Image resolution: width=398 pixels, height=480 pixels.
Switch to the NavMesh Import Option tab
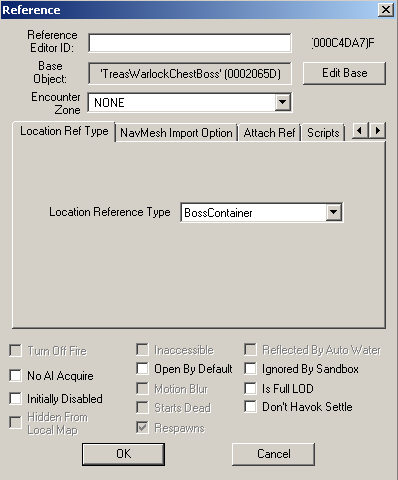176,133
